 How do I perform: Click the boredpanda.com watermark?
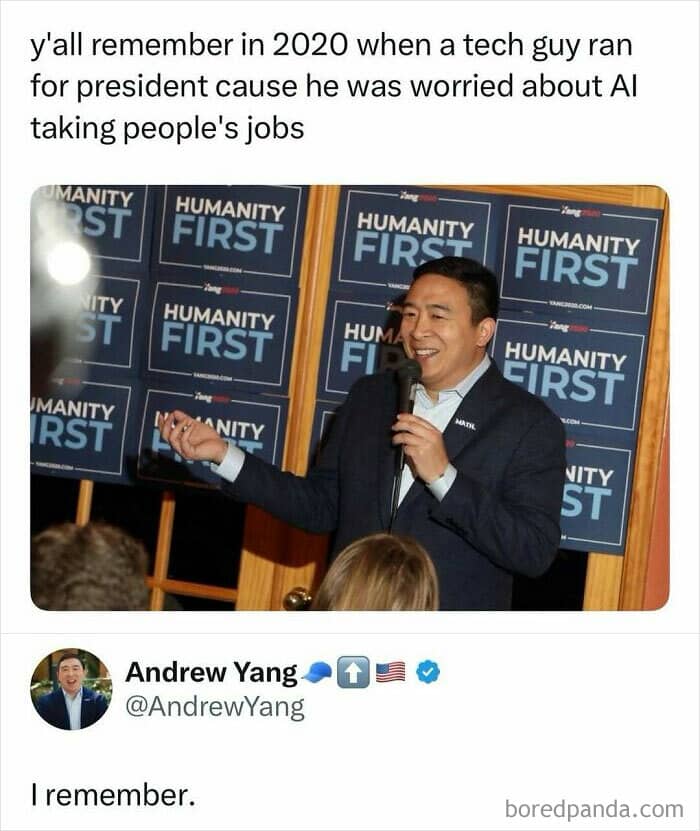pyautogui.click(x=594, y=809)
